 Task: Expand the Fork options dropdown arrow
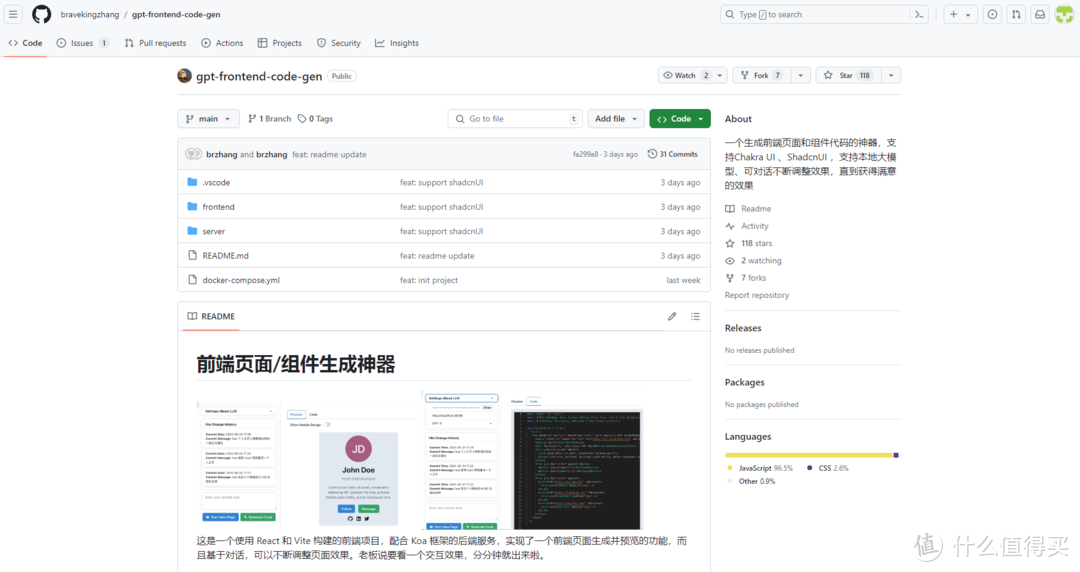[x=800, y=75]
